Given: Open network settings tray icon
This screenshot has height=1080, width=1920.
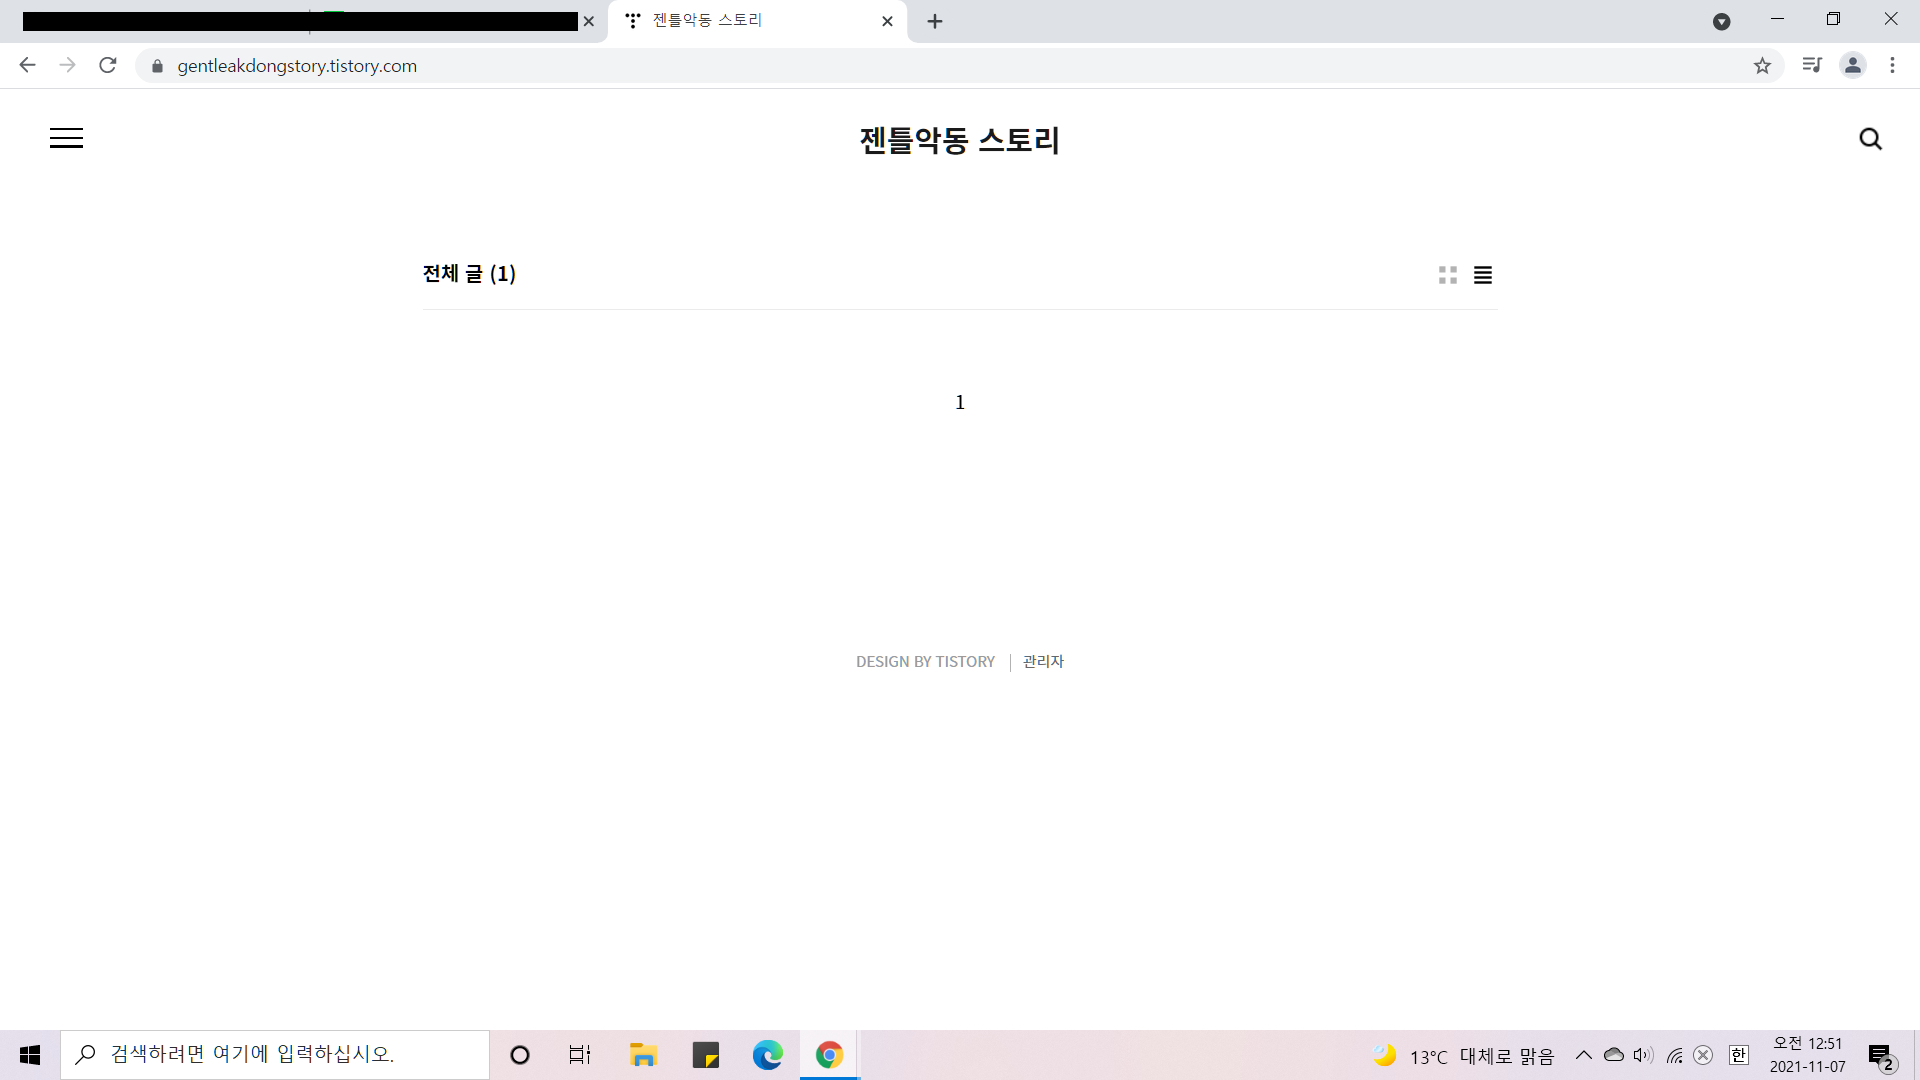Looking at the screenshot, I should [x=1675, y=1055].
